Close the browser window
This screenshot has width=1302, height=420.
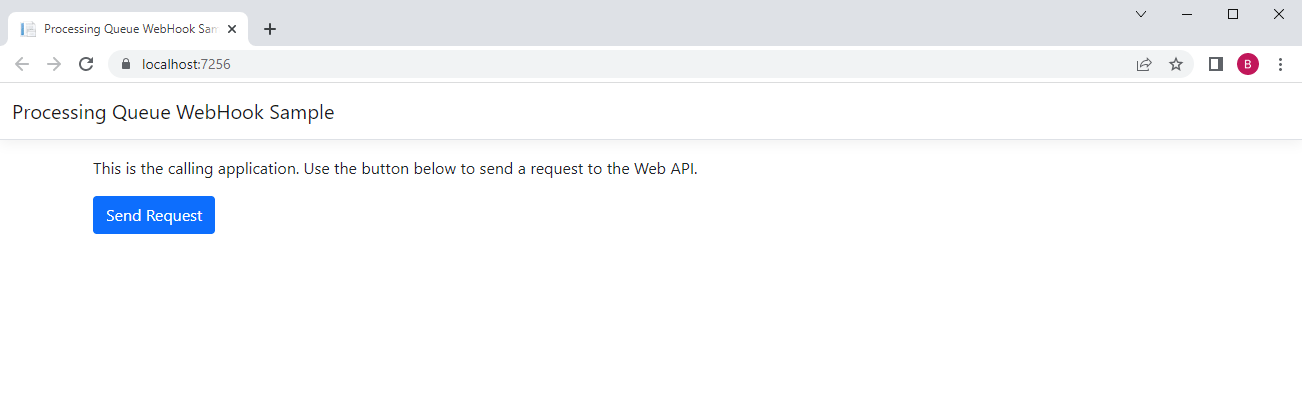(1279, 14)
